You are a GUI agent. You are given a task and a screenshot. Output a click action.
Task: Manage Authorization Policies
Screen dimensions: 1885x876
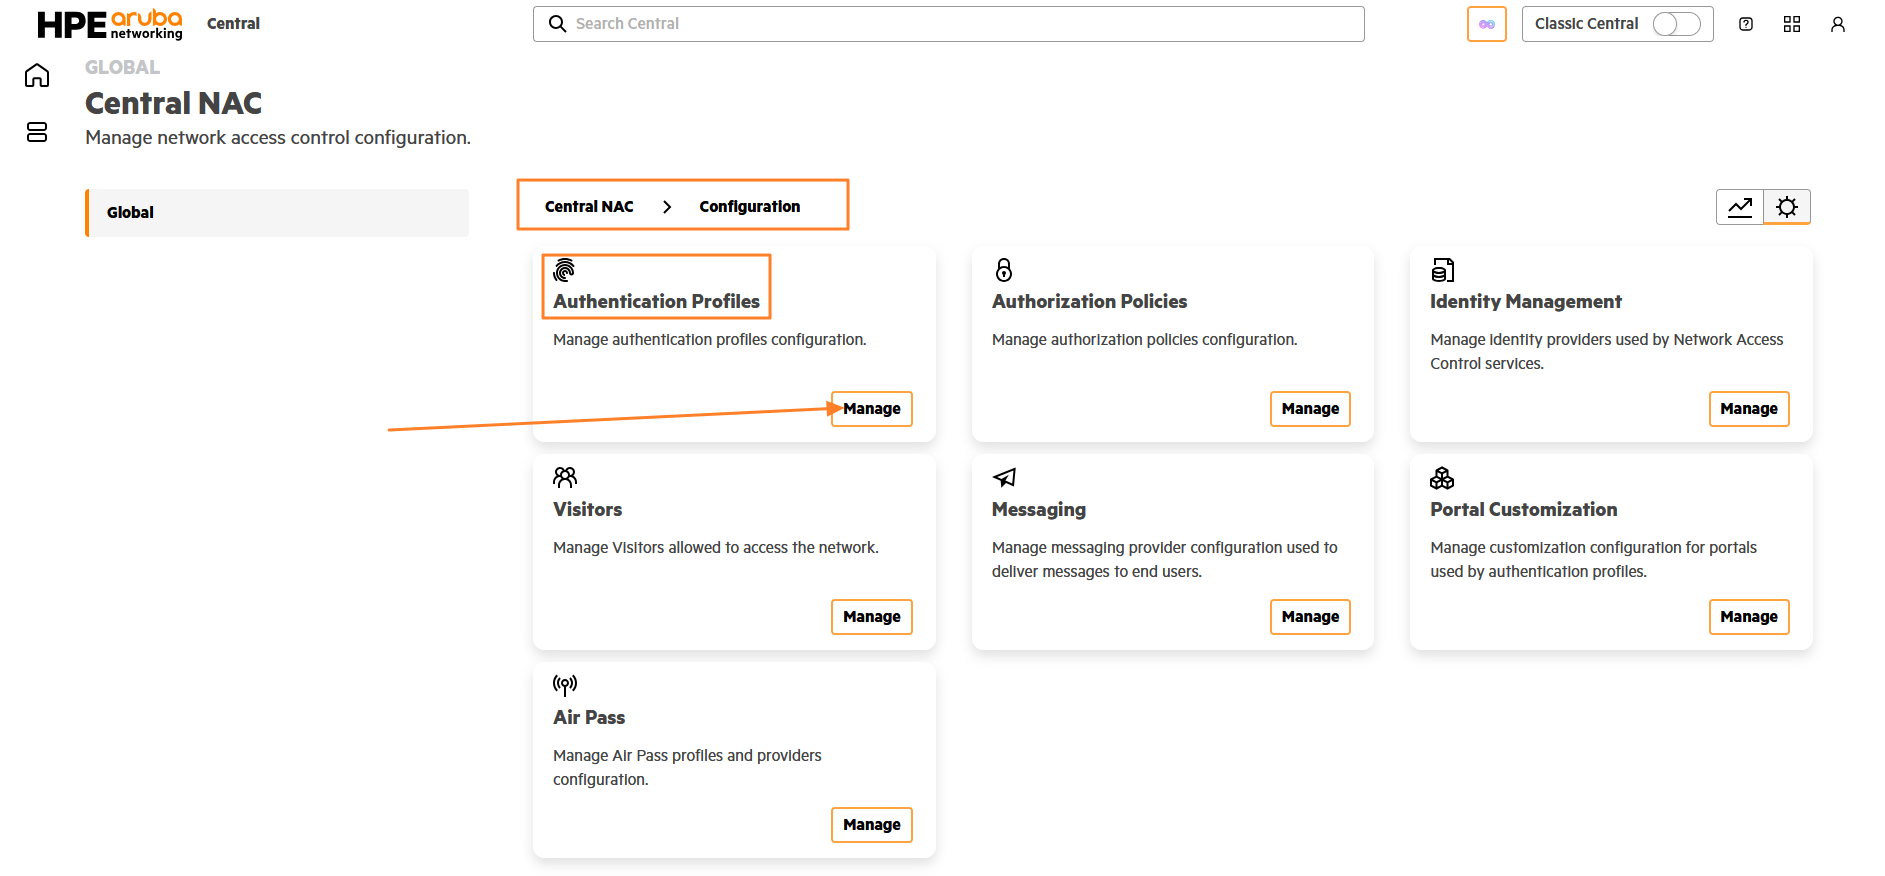pyautogui.click(x=1310, y=409)
